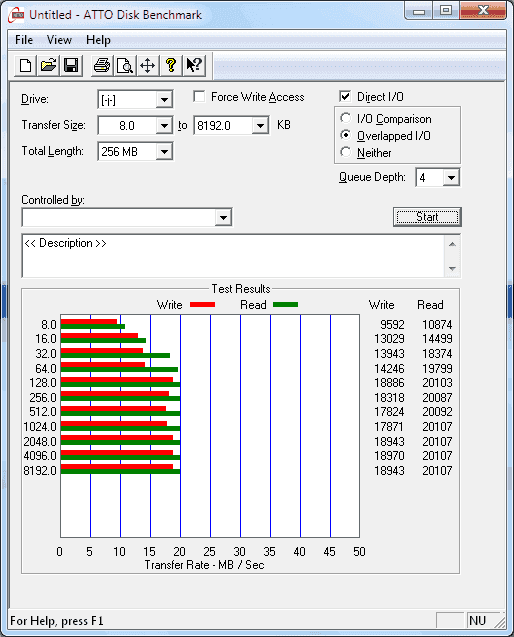
Task: Open Print Preview from toolbar
Action: point(125,65)
